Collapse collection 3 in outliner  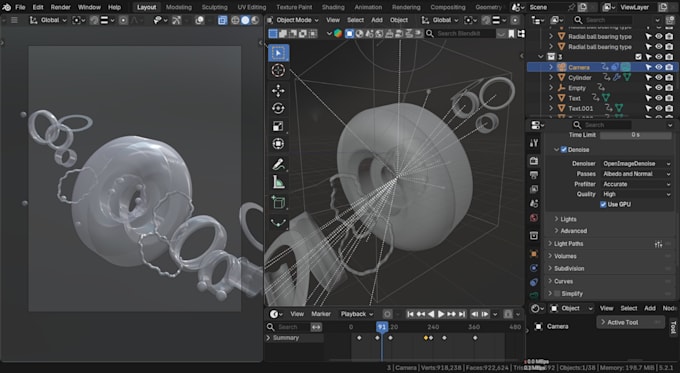(540, 57)
